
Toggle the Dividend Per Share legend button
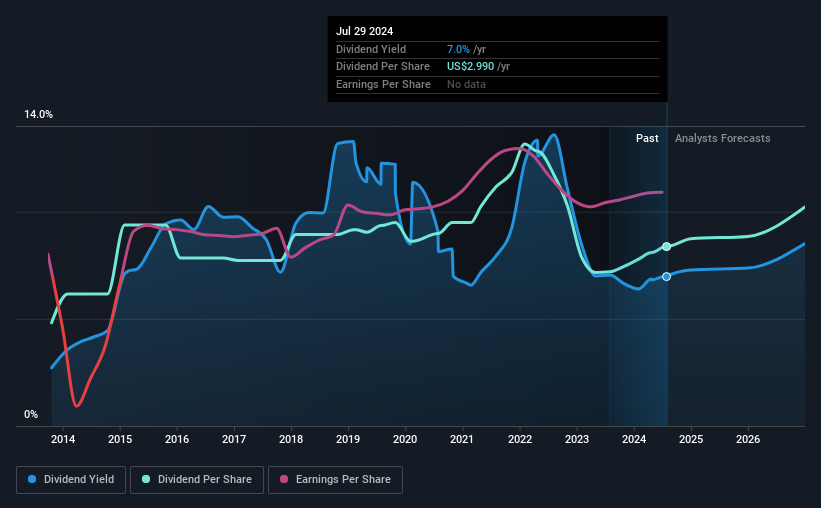click(197, 480)
